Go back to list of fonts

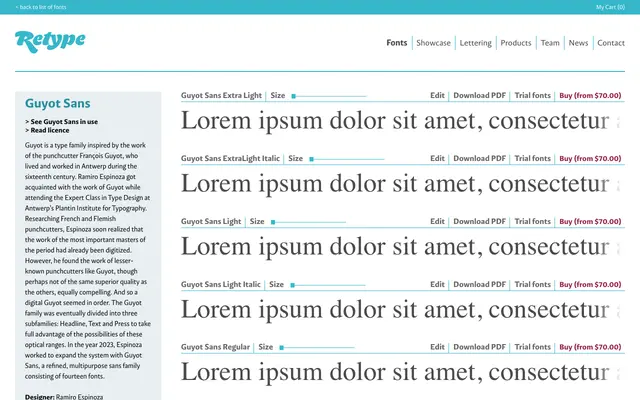pyautogui.click(x=41, y=7)
